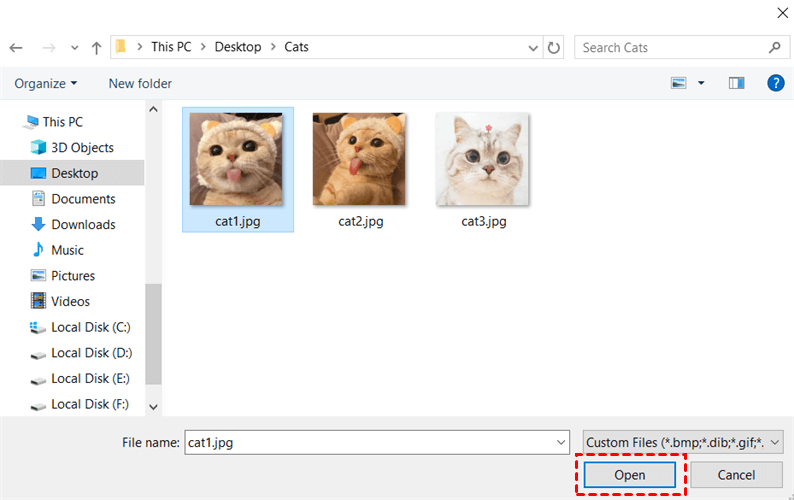Select Desktop in the sidebar

(x=72, y=173)
